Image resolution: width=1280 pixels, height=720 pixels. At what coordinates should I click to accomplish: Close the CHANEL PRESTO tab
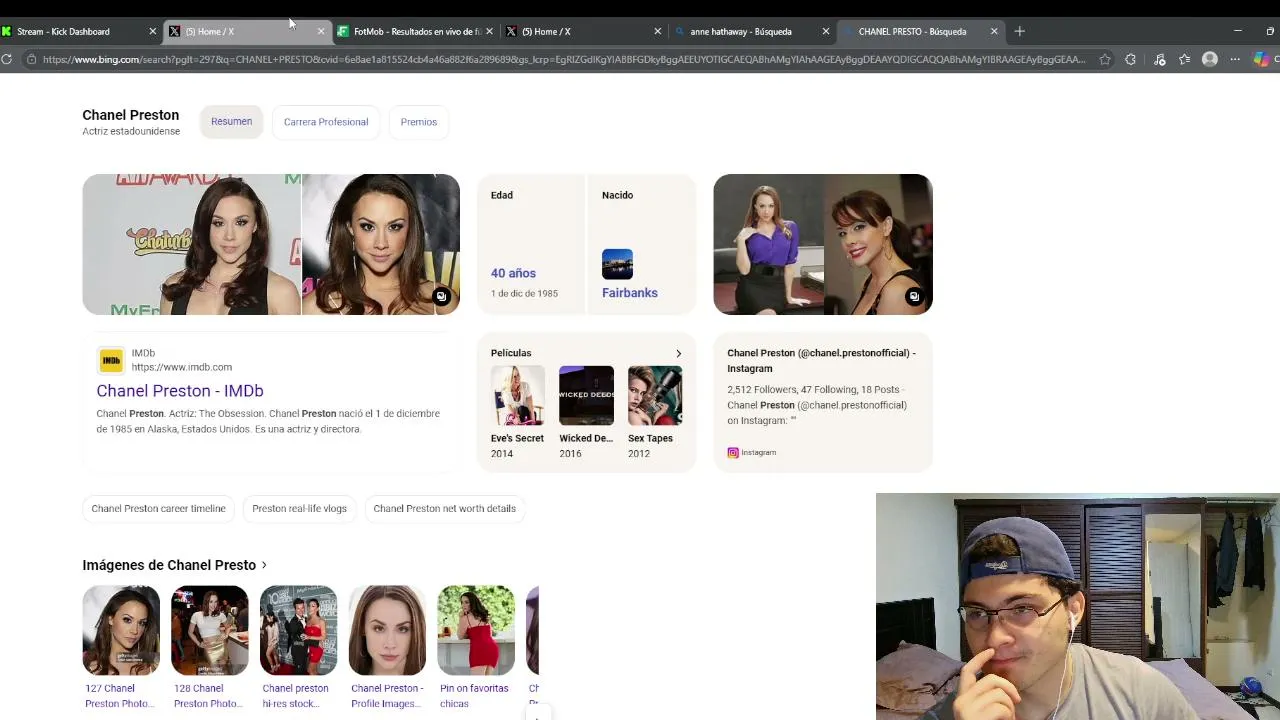coord(994,31)
